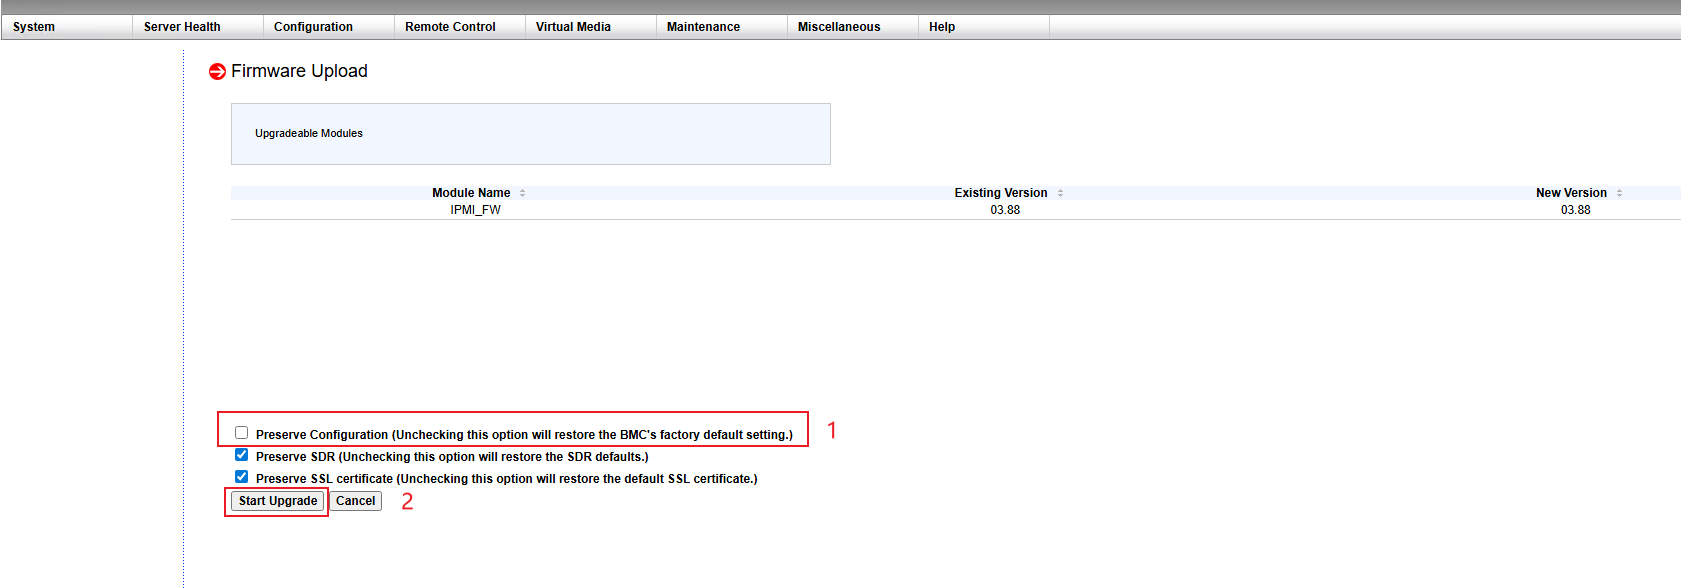Click the Firmware Upload page heading
Image resolution: width=1681 pixels, height=588 pixels.
pyautogui.click(x=299, y=71)
